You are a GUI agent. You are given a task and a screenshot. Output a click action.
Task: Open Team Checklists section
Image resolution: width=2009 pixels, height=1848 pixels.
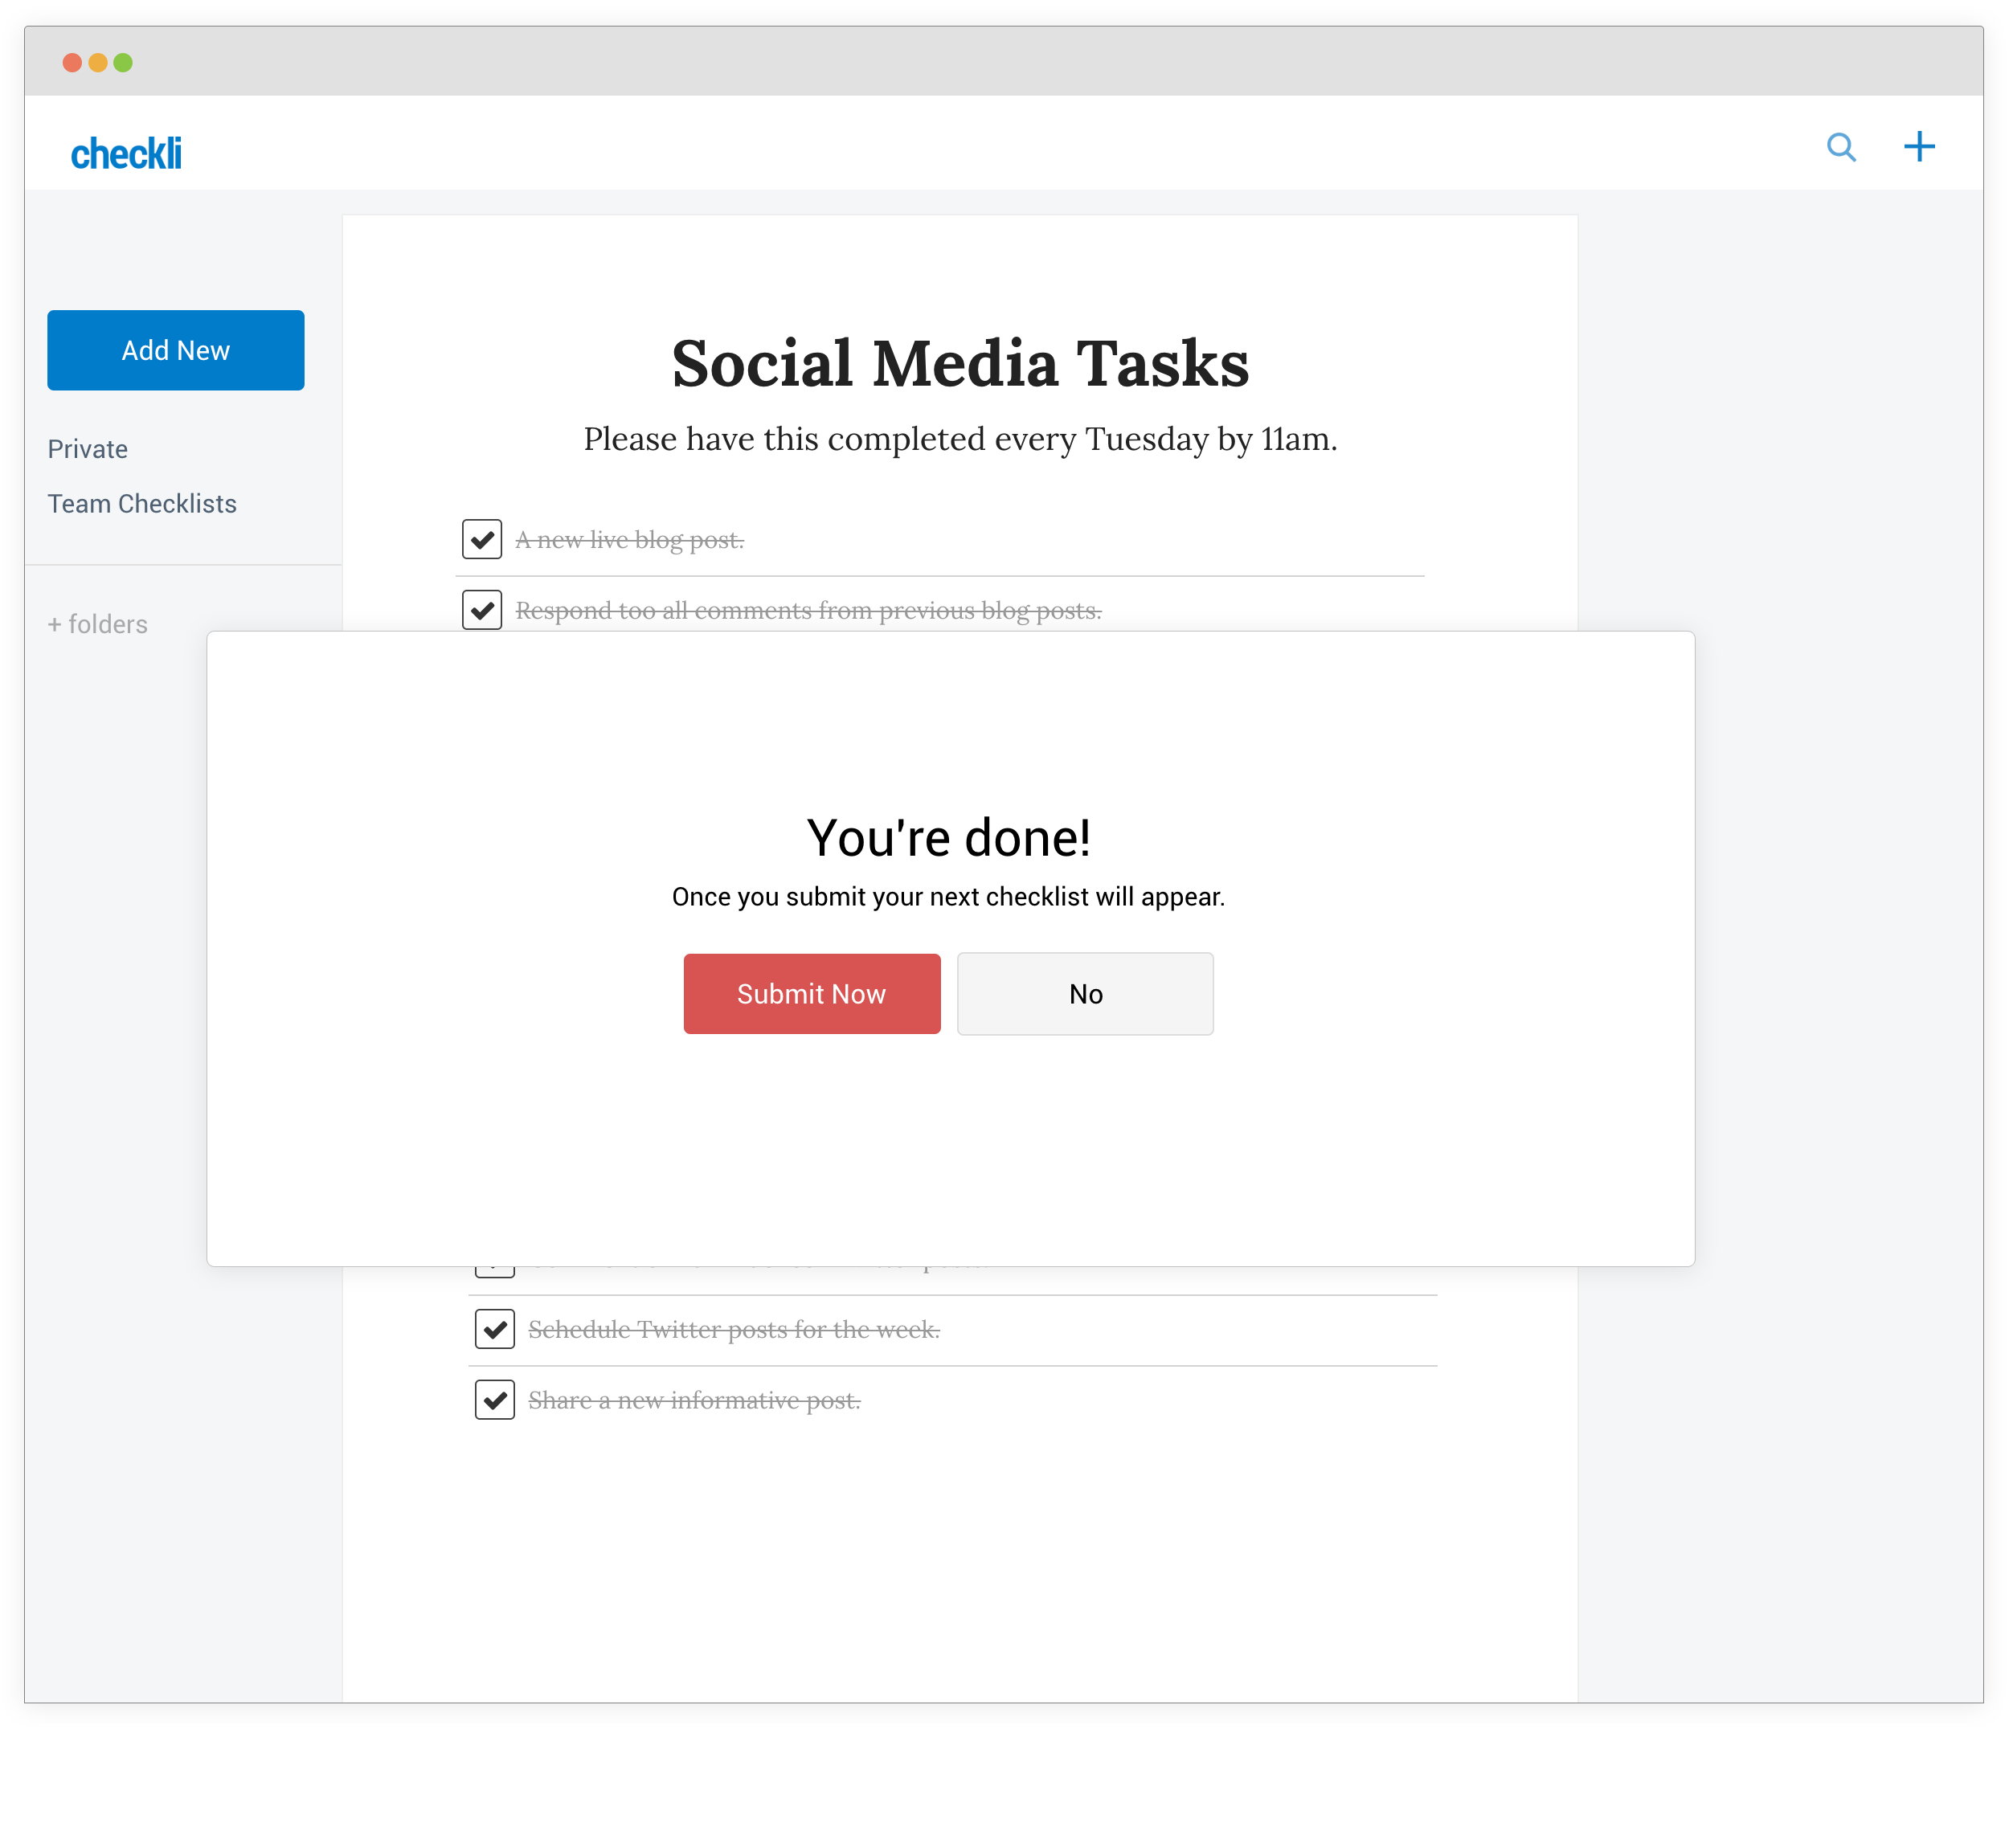pos(141,502)
